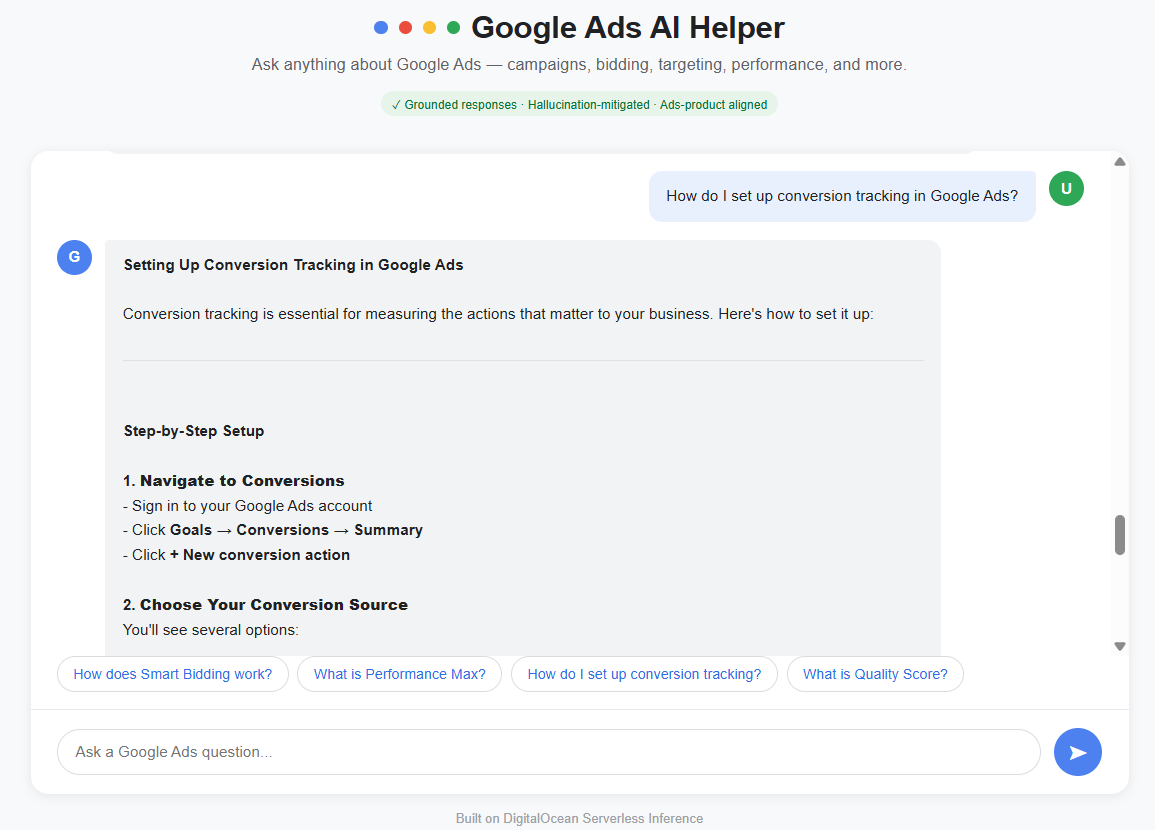Image resolution: width=1155 pixels, height=830 pixels.
Task: Click the user message about conversion tracking
Action: click(x=842, y=196)
